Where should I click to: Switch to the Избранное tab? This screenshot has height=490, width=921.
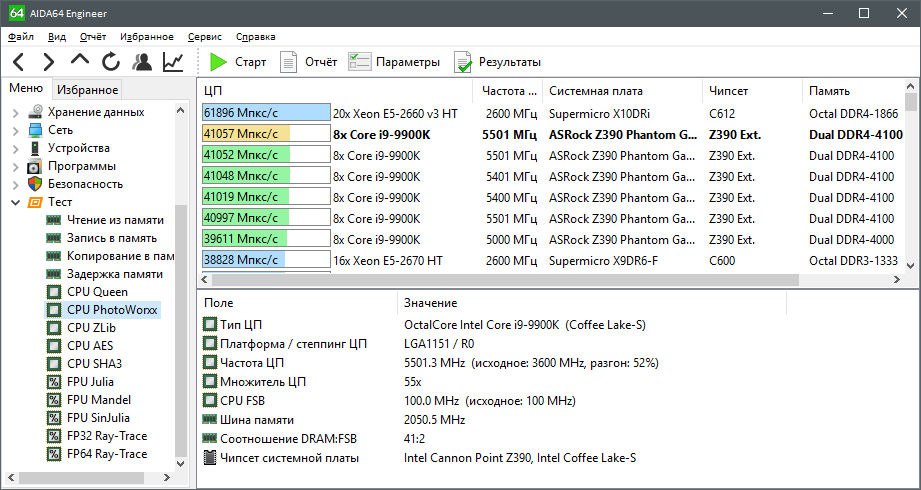pos(87,89)
